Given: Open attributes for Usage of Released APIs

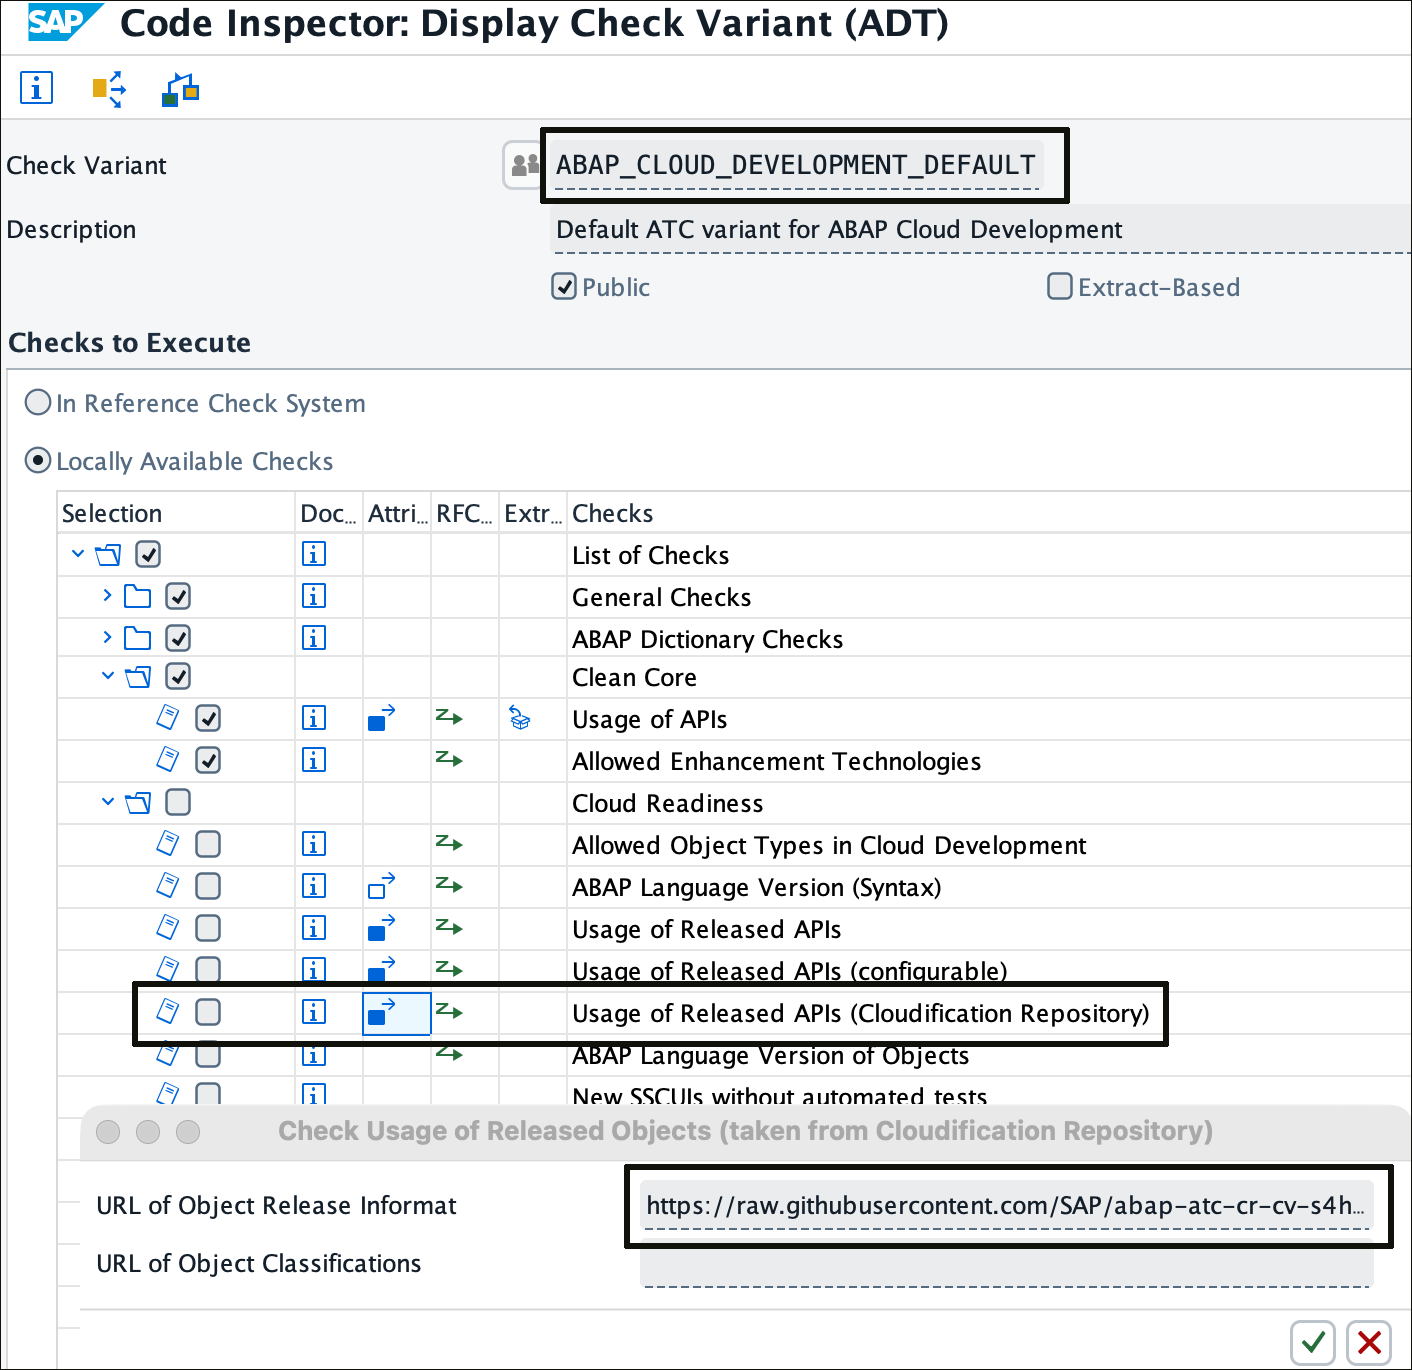Looking at the screenshot, I should point(382,928).
